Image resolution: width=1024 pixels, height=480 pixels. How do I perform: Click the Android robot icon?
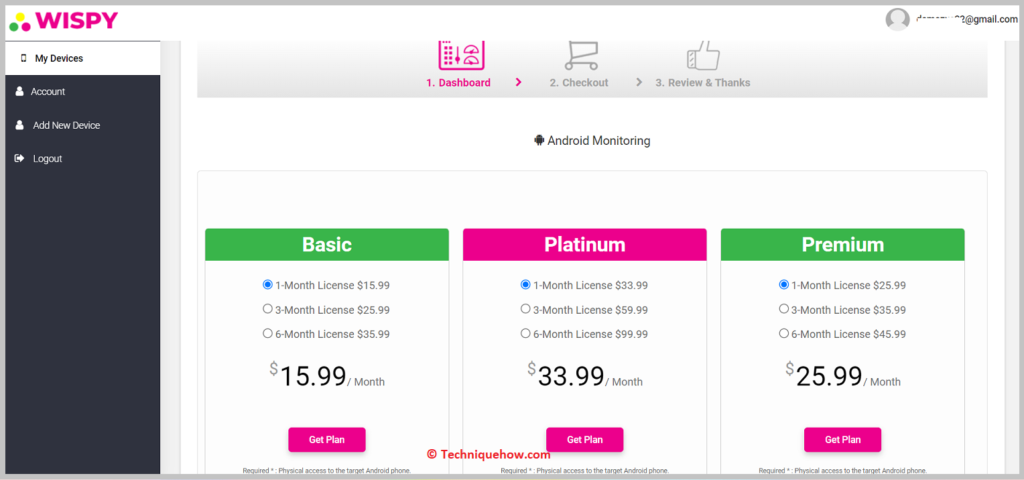(539, 140)
